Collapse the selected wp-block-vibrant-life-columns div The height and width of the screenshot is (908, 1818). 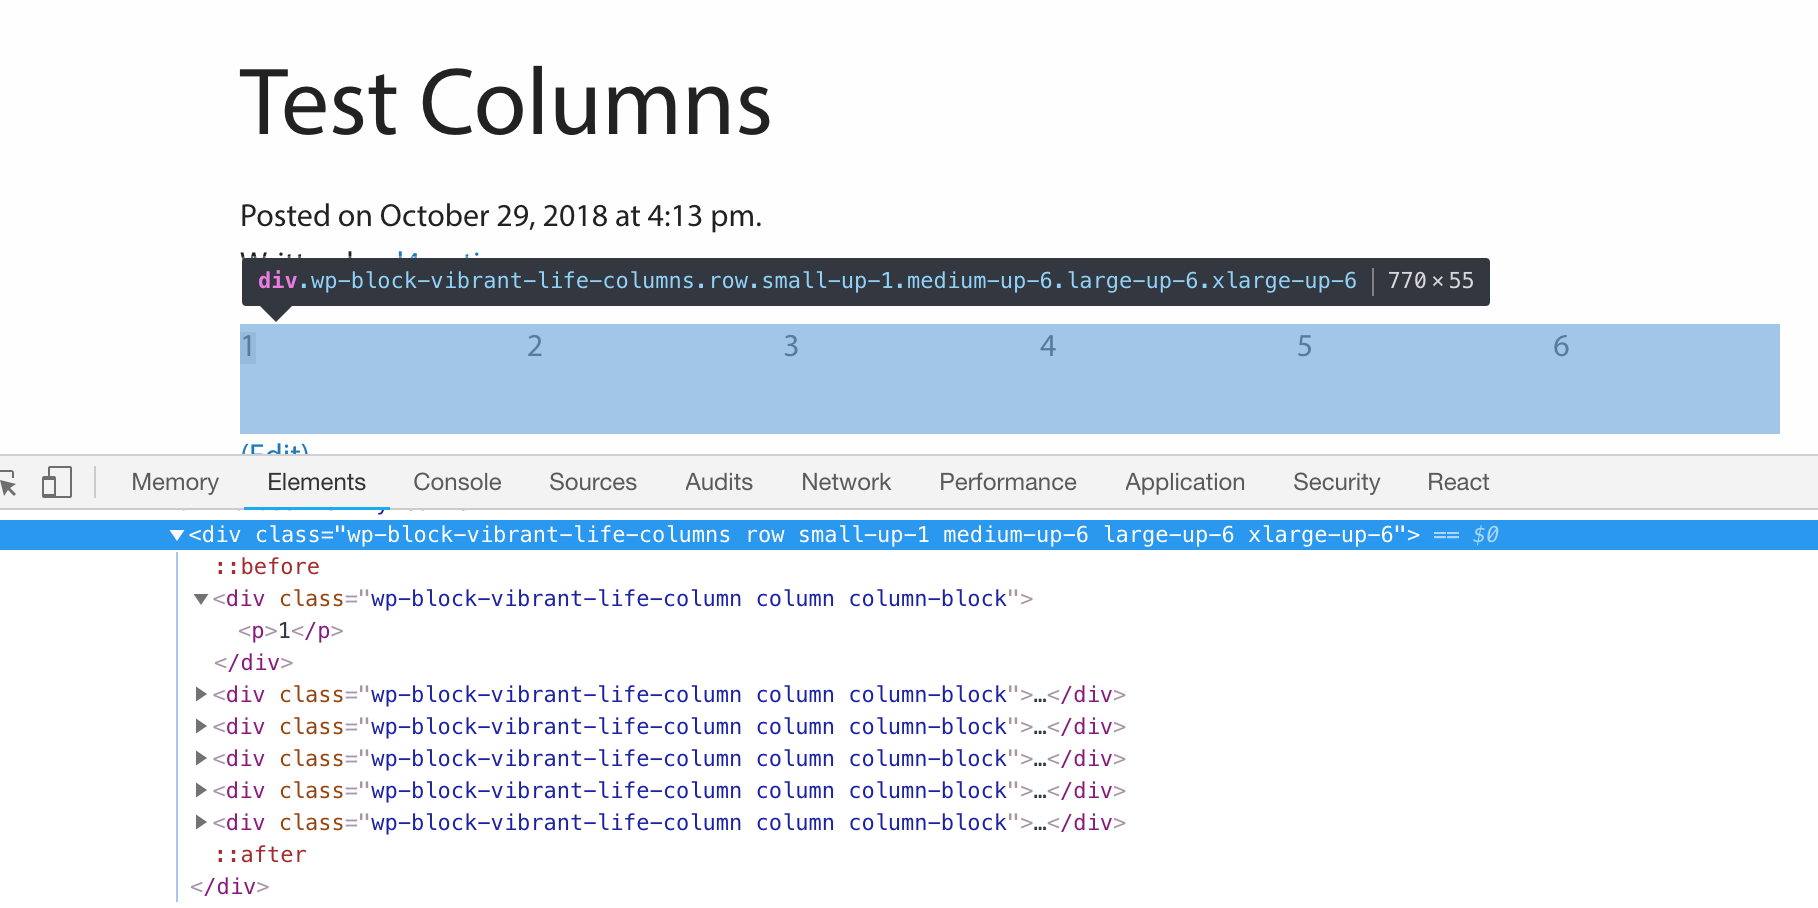coord(177,535)
